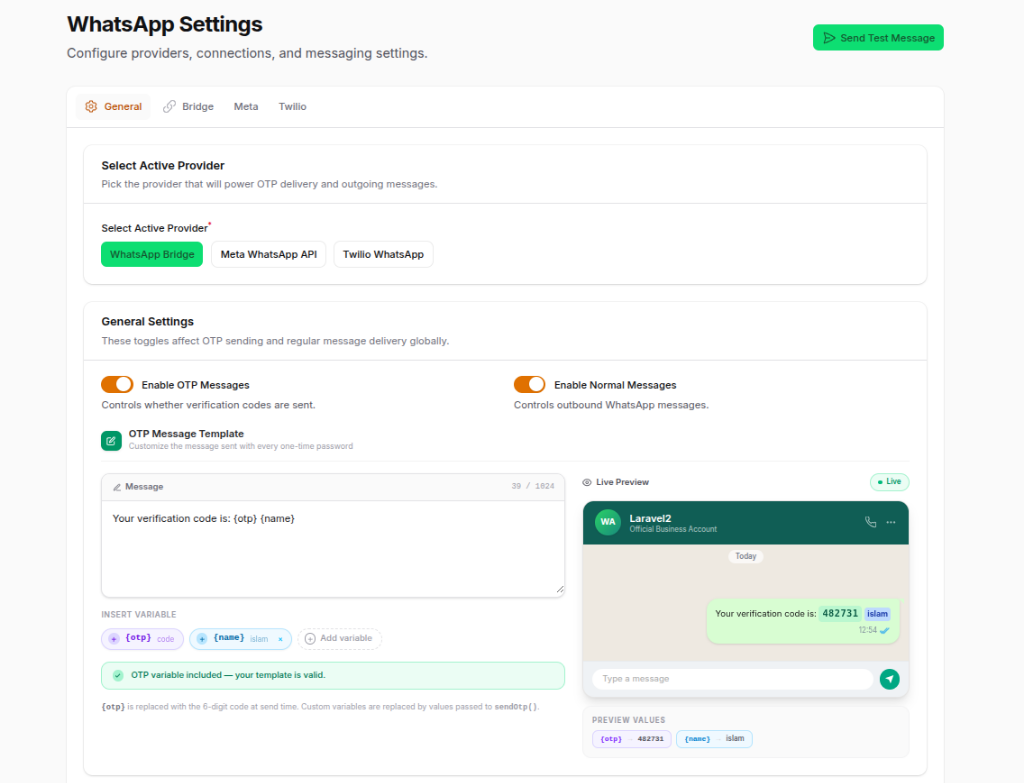Click the Today date label in chat
This screenshot has height=783, width=1024.
pyautogui.click(x=746, y=556)
